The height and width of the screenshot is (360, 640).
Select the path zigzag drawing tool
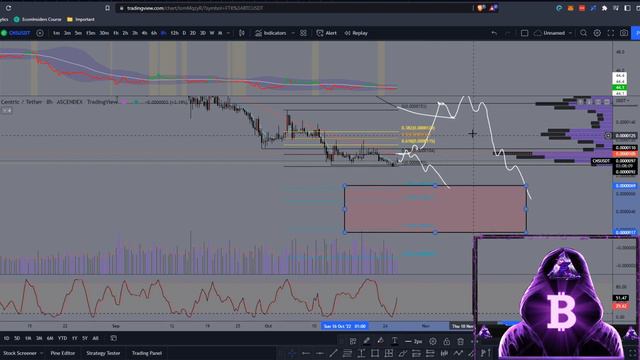[458, 353]
